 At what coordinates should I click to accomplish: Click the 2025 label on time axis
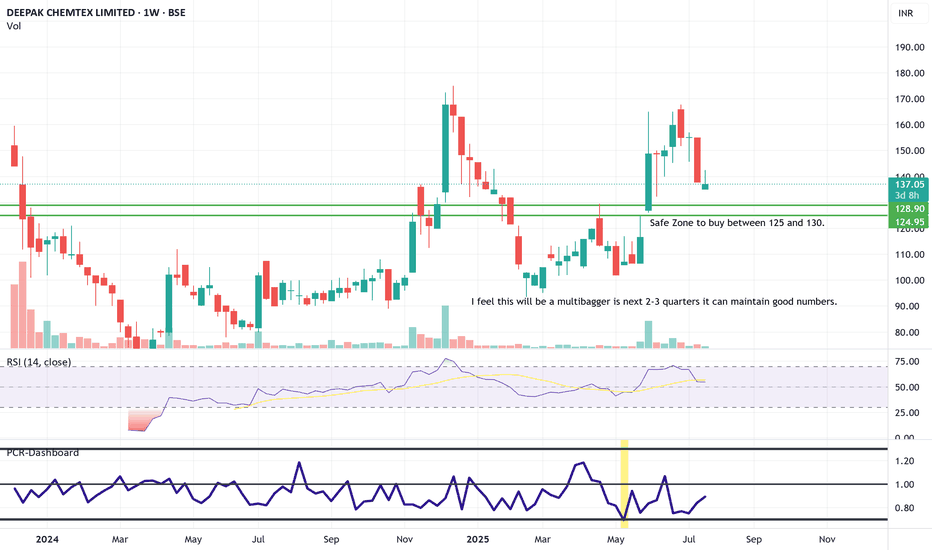pyautogui.click(x=478, y=539)
